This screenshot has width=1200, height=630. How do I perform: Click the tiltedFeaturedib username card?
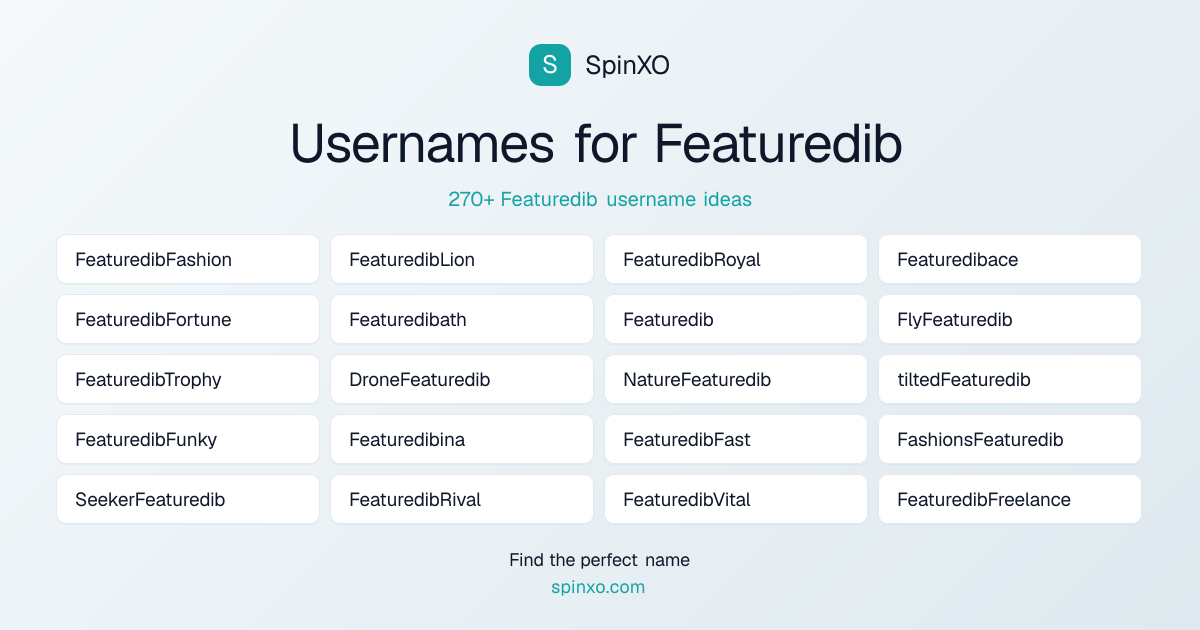[1010, 379]
